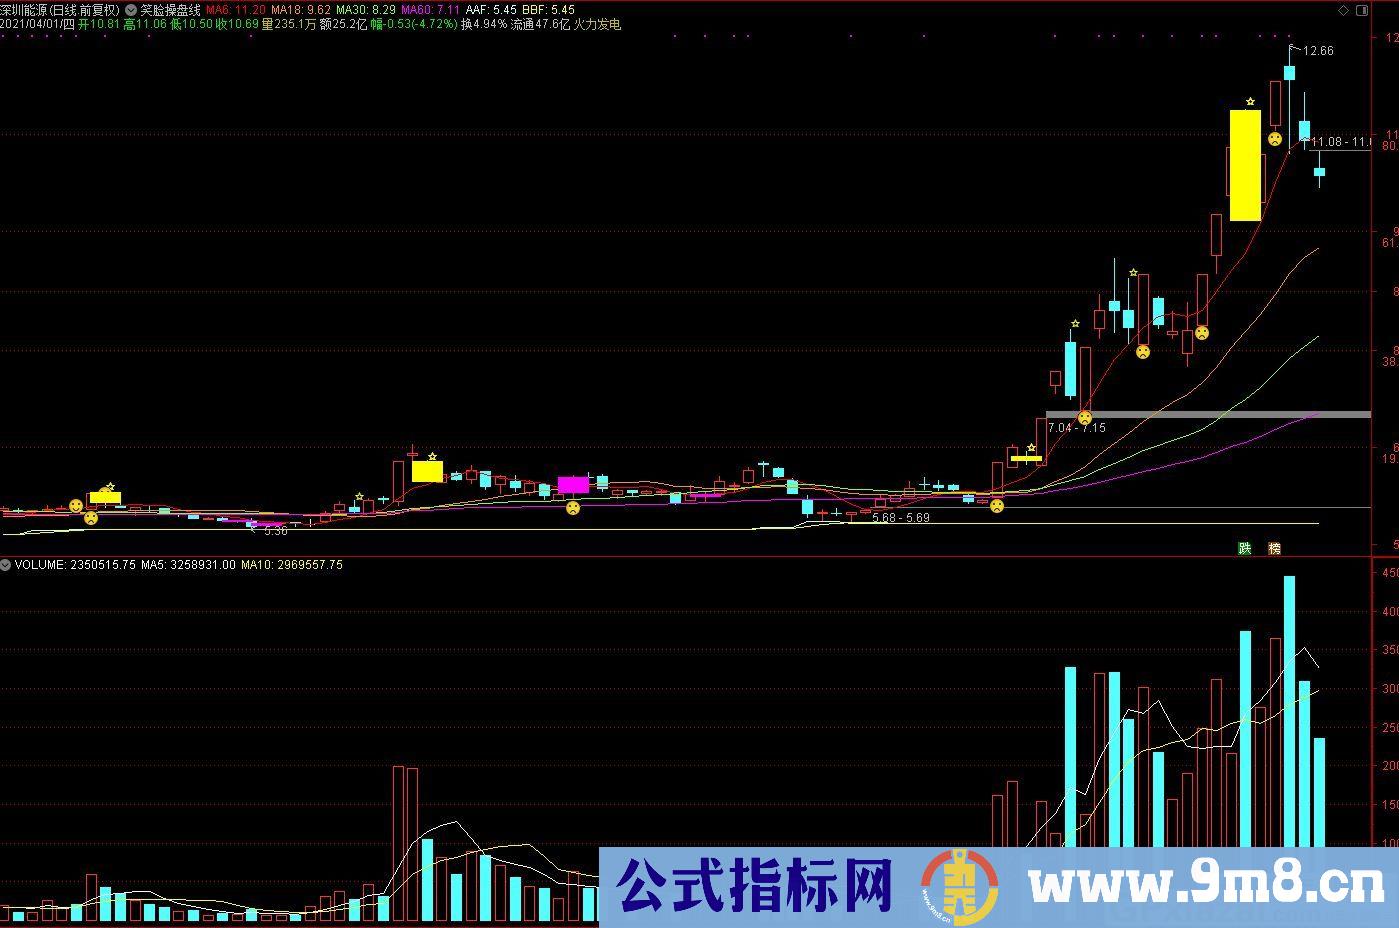Screen dimensions: 1399x928
Task: Click the 5.36 low price marker
Action: pyautogui.click(x=276, y=531)
